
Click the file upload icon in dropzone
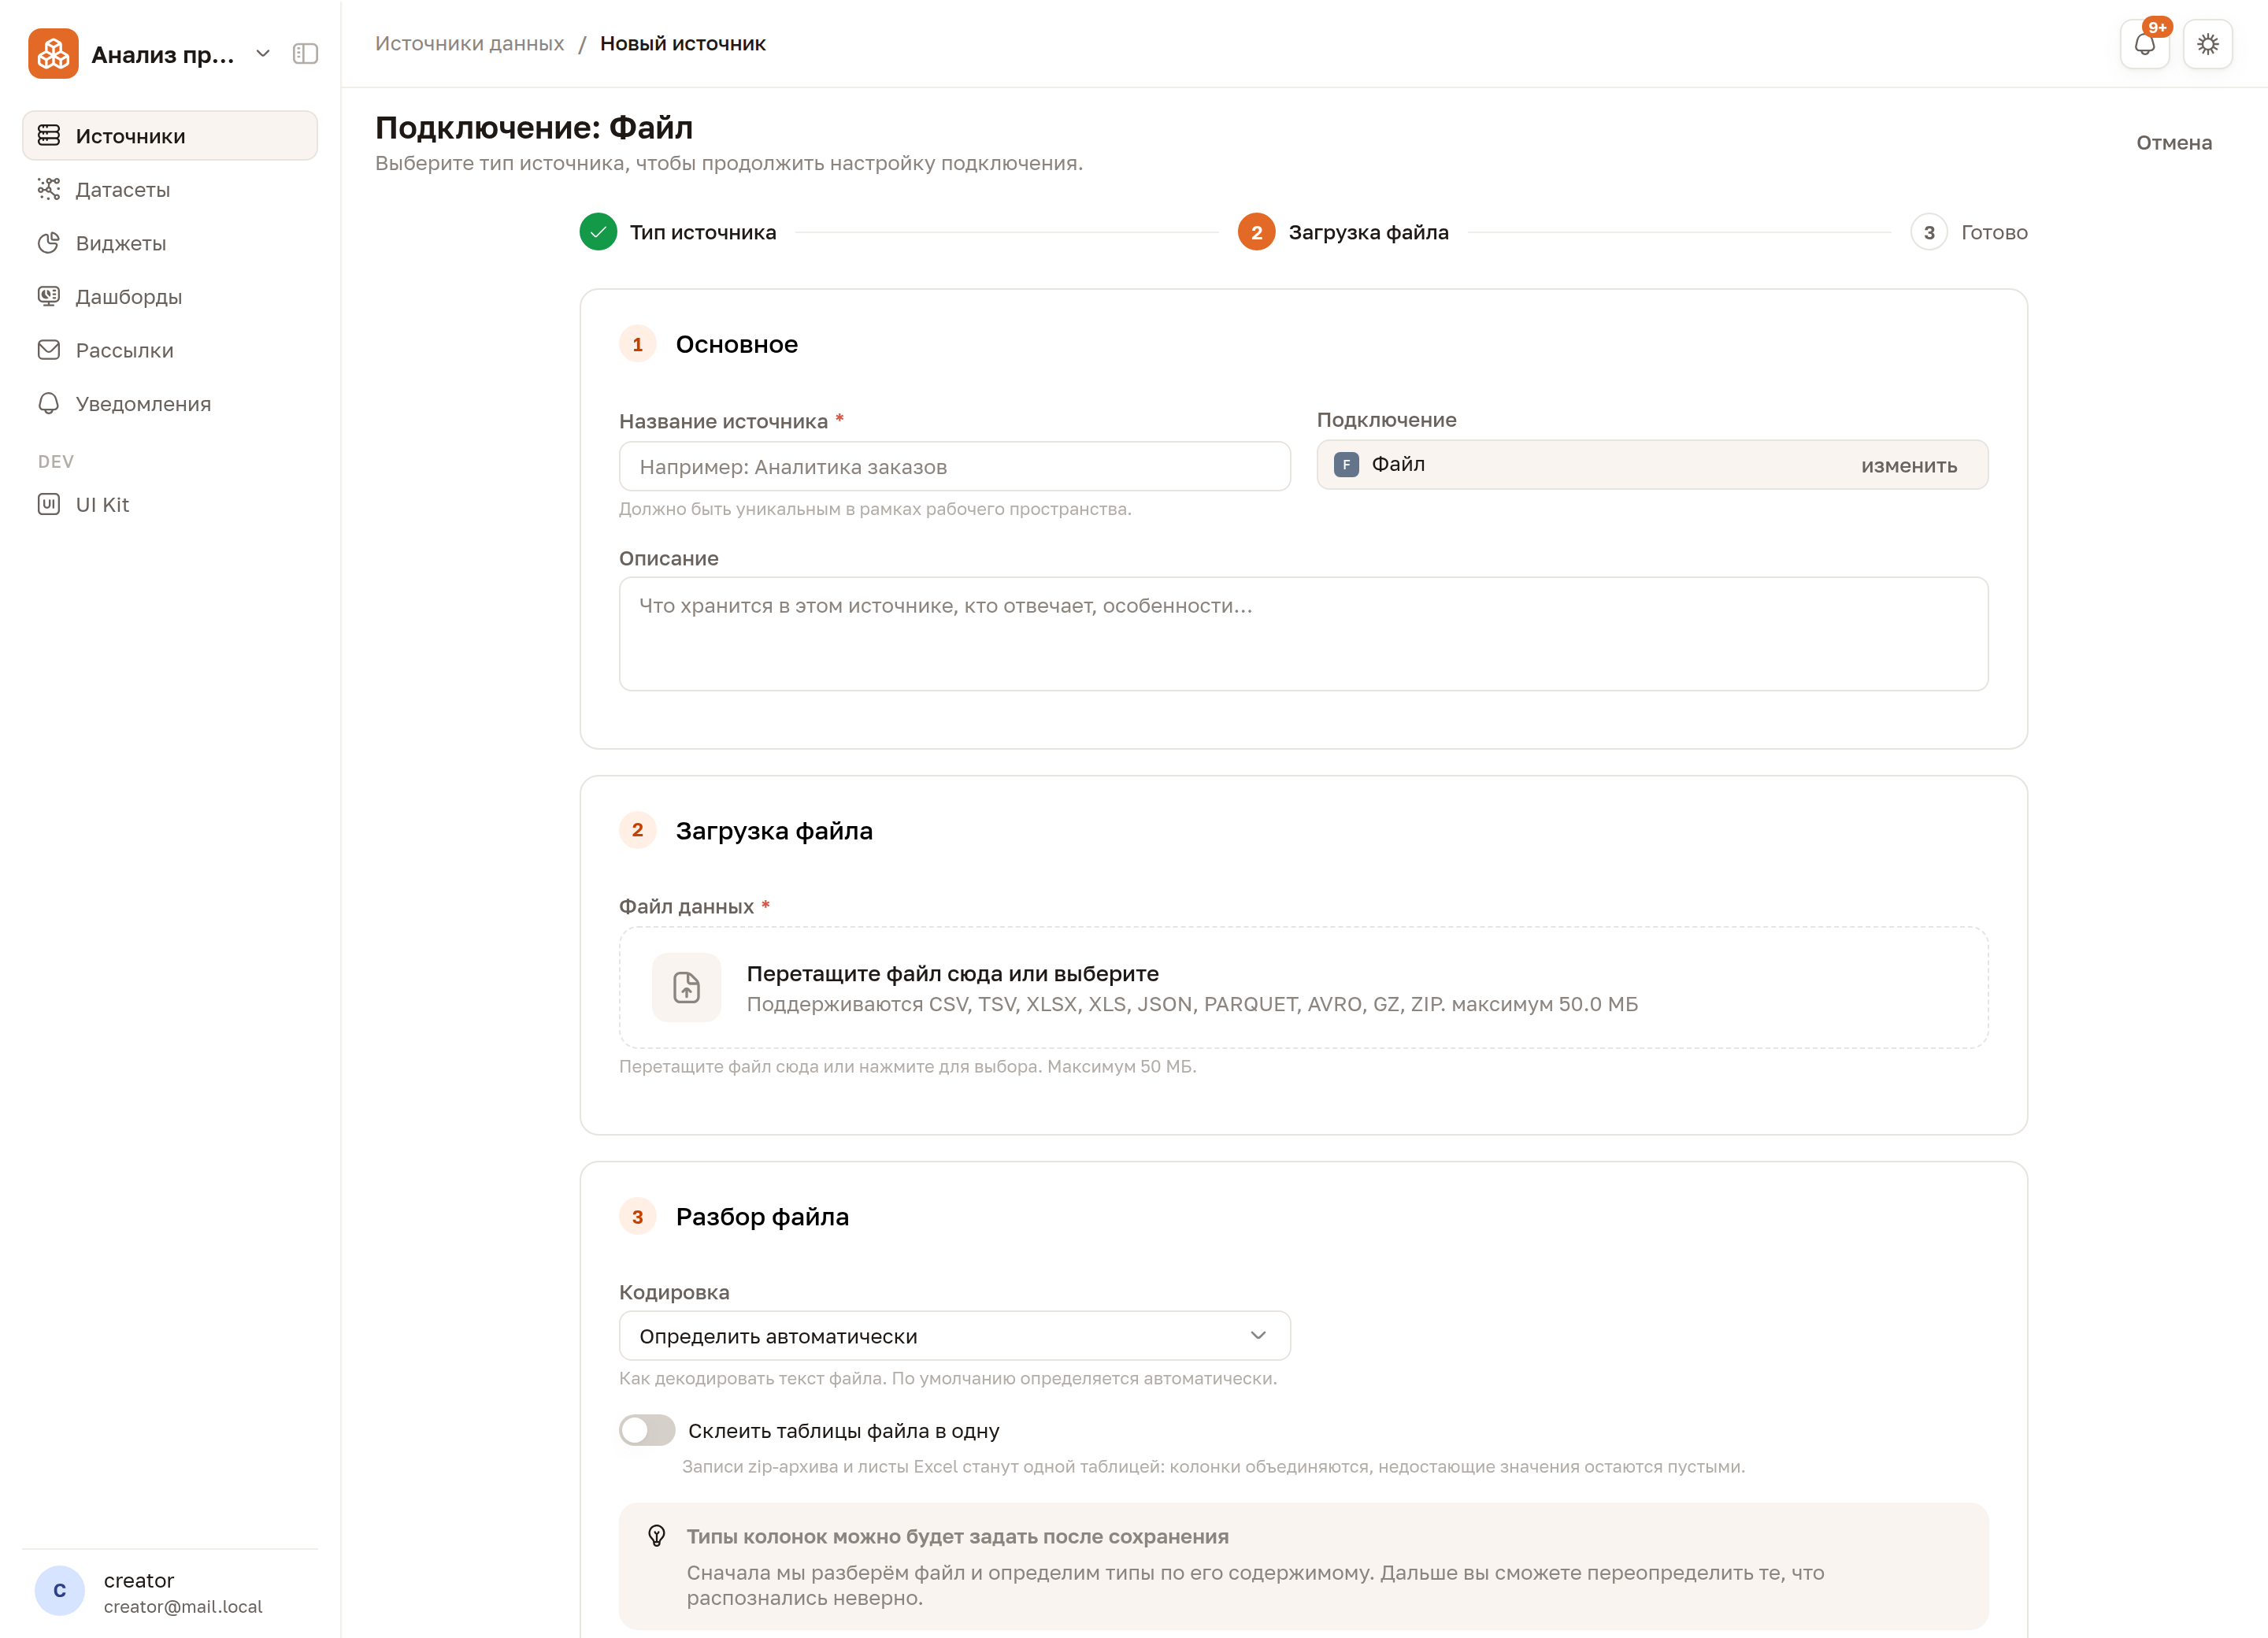point(686,988)
